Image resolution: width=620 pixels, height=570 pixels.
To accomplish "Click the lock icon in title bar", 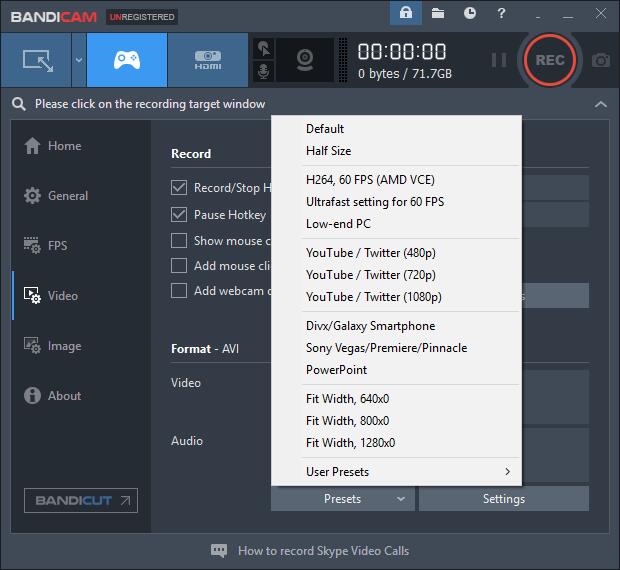I will click(x=406, y=13).
